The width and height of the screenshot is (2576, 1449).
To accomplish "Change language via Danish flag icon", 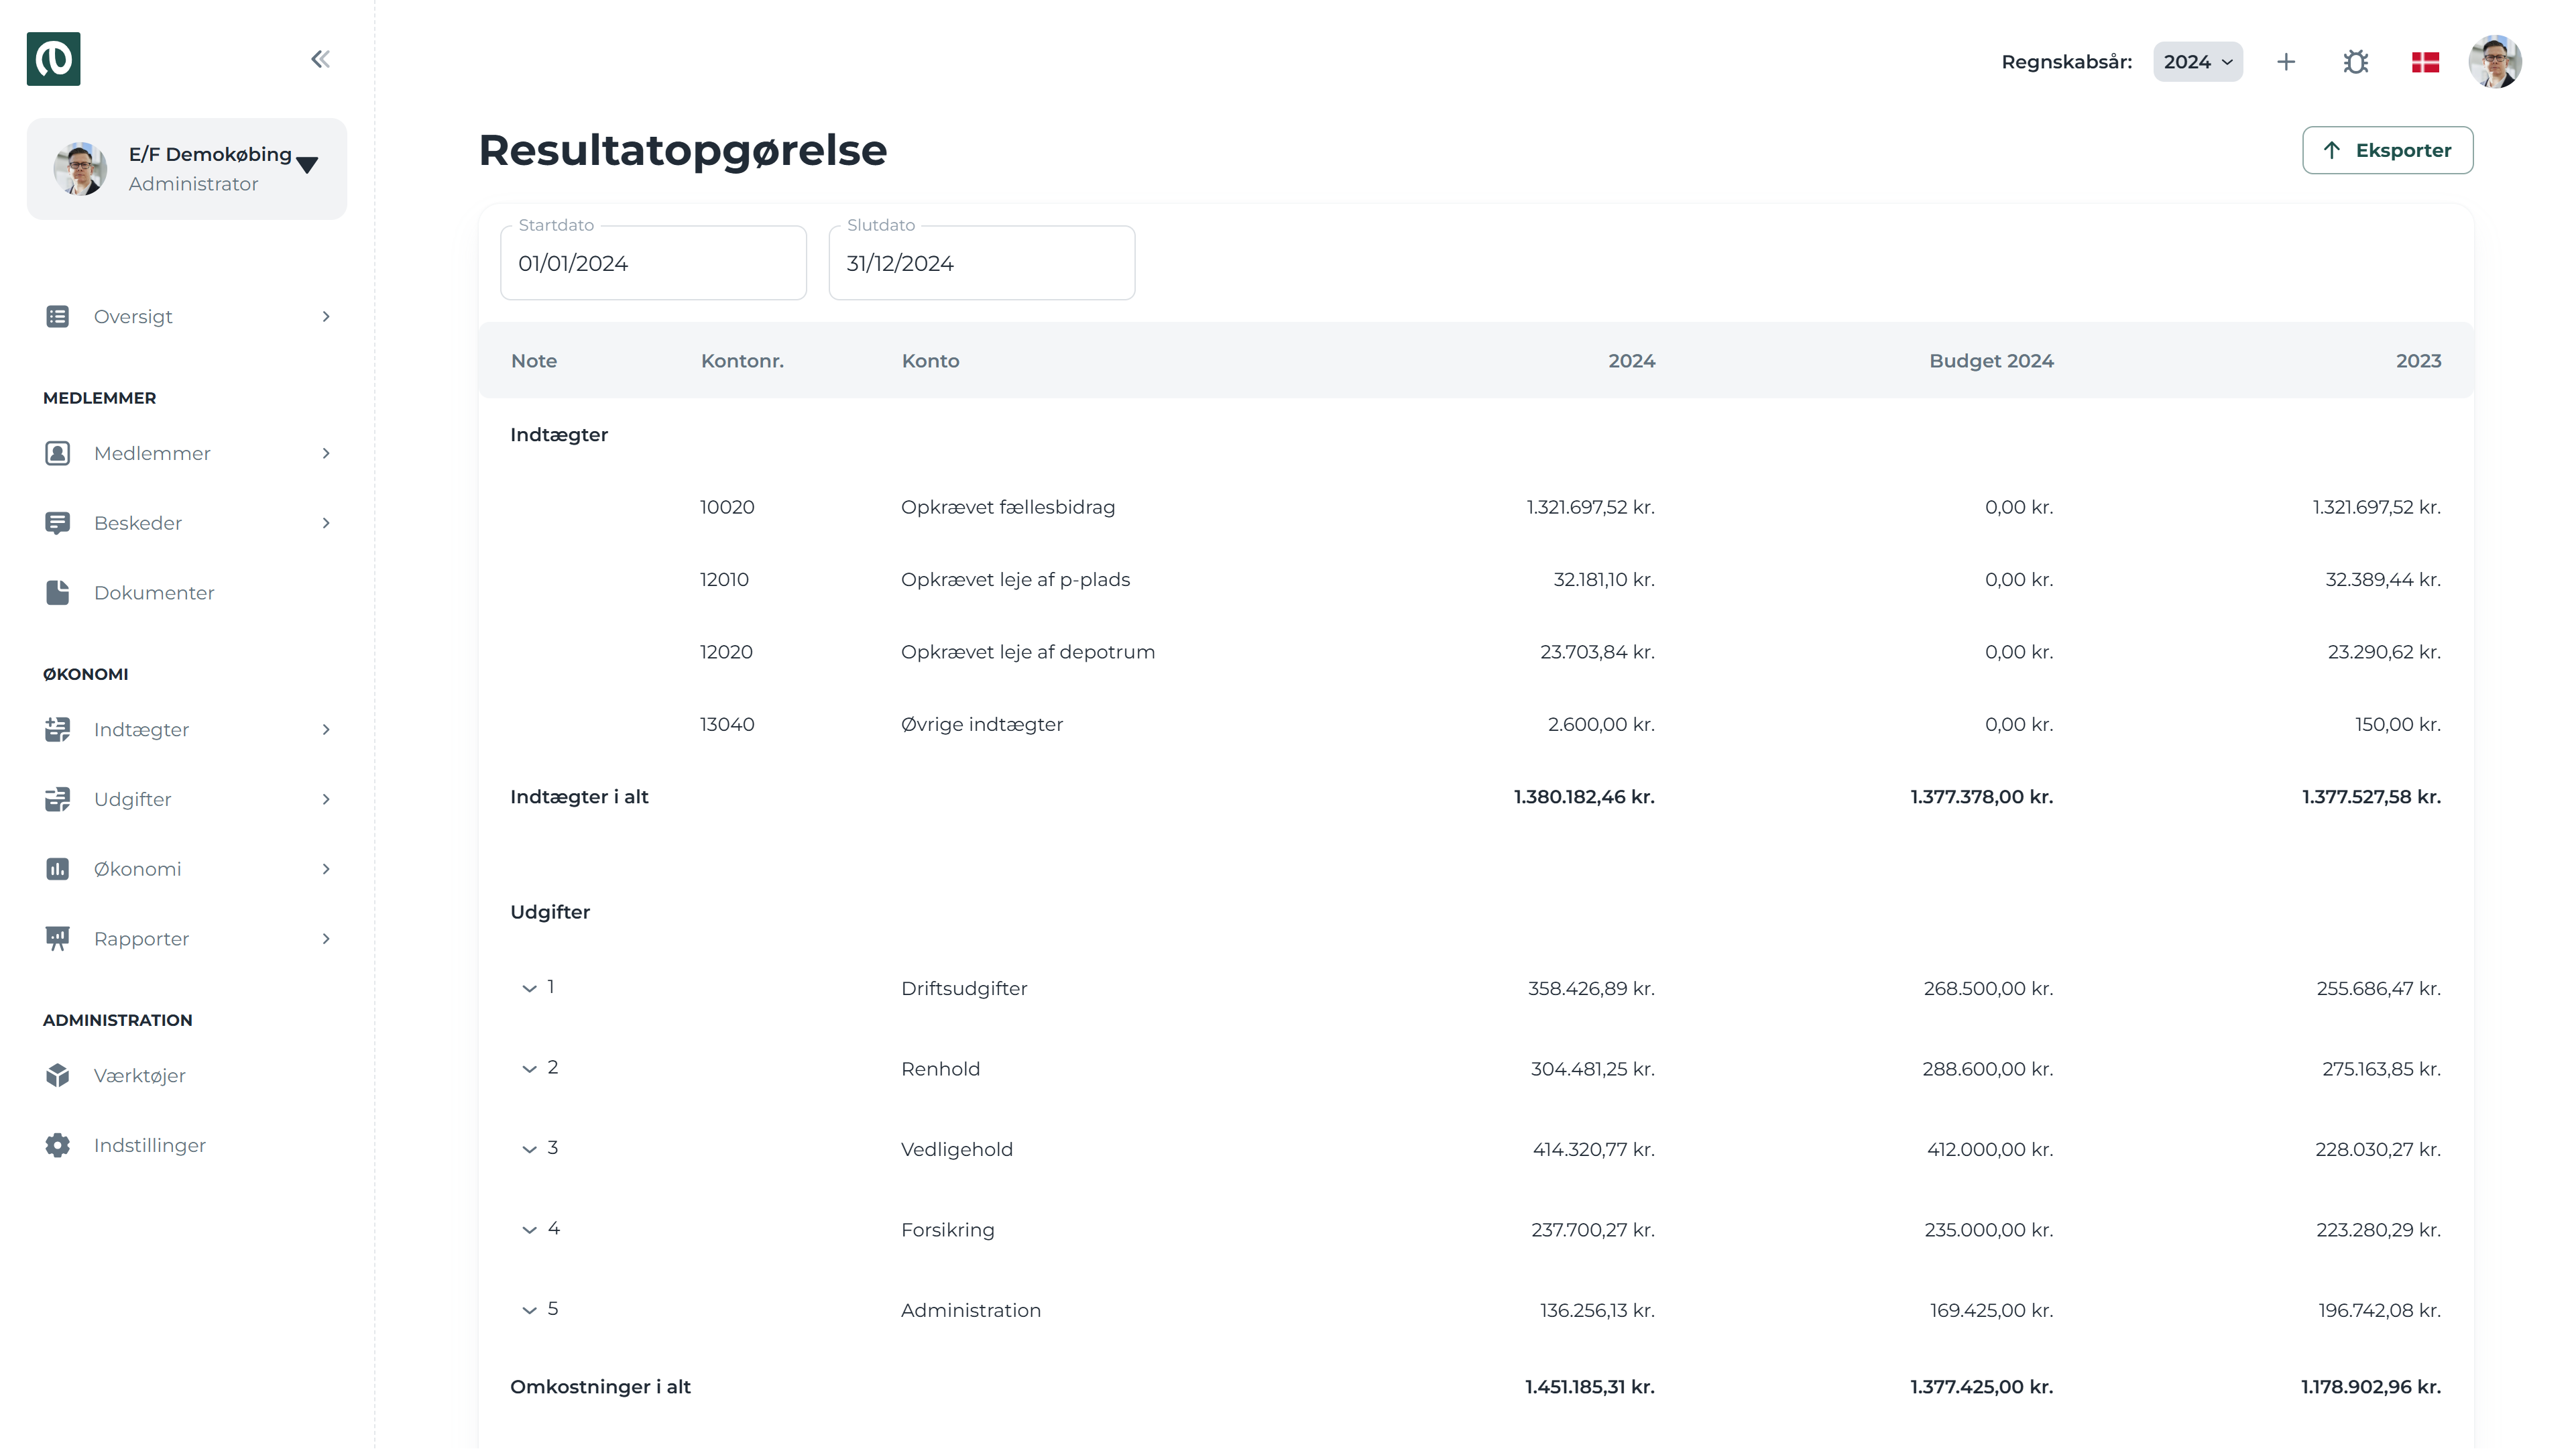I will (2425, 62).
